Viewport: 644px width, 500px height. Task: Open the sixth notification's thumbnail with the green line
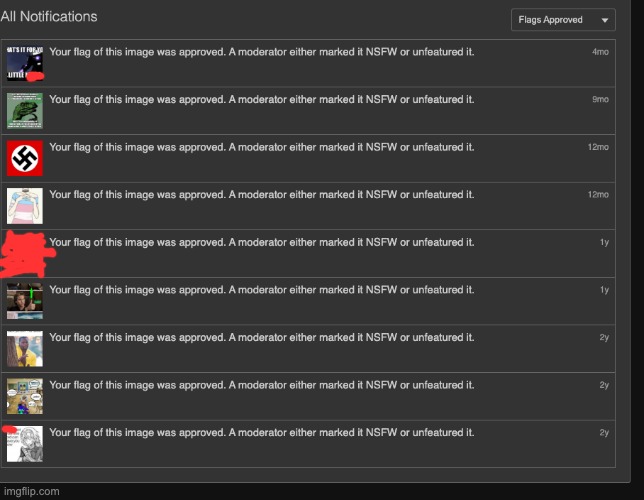click(24, 300)
